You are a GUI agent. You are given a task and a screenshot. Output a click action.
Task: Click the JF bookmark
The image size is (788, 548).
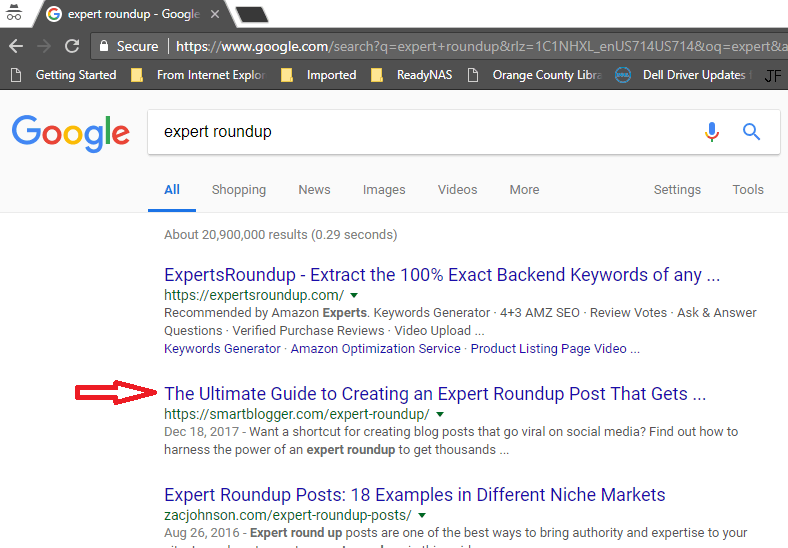coord(773,76)
